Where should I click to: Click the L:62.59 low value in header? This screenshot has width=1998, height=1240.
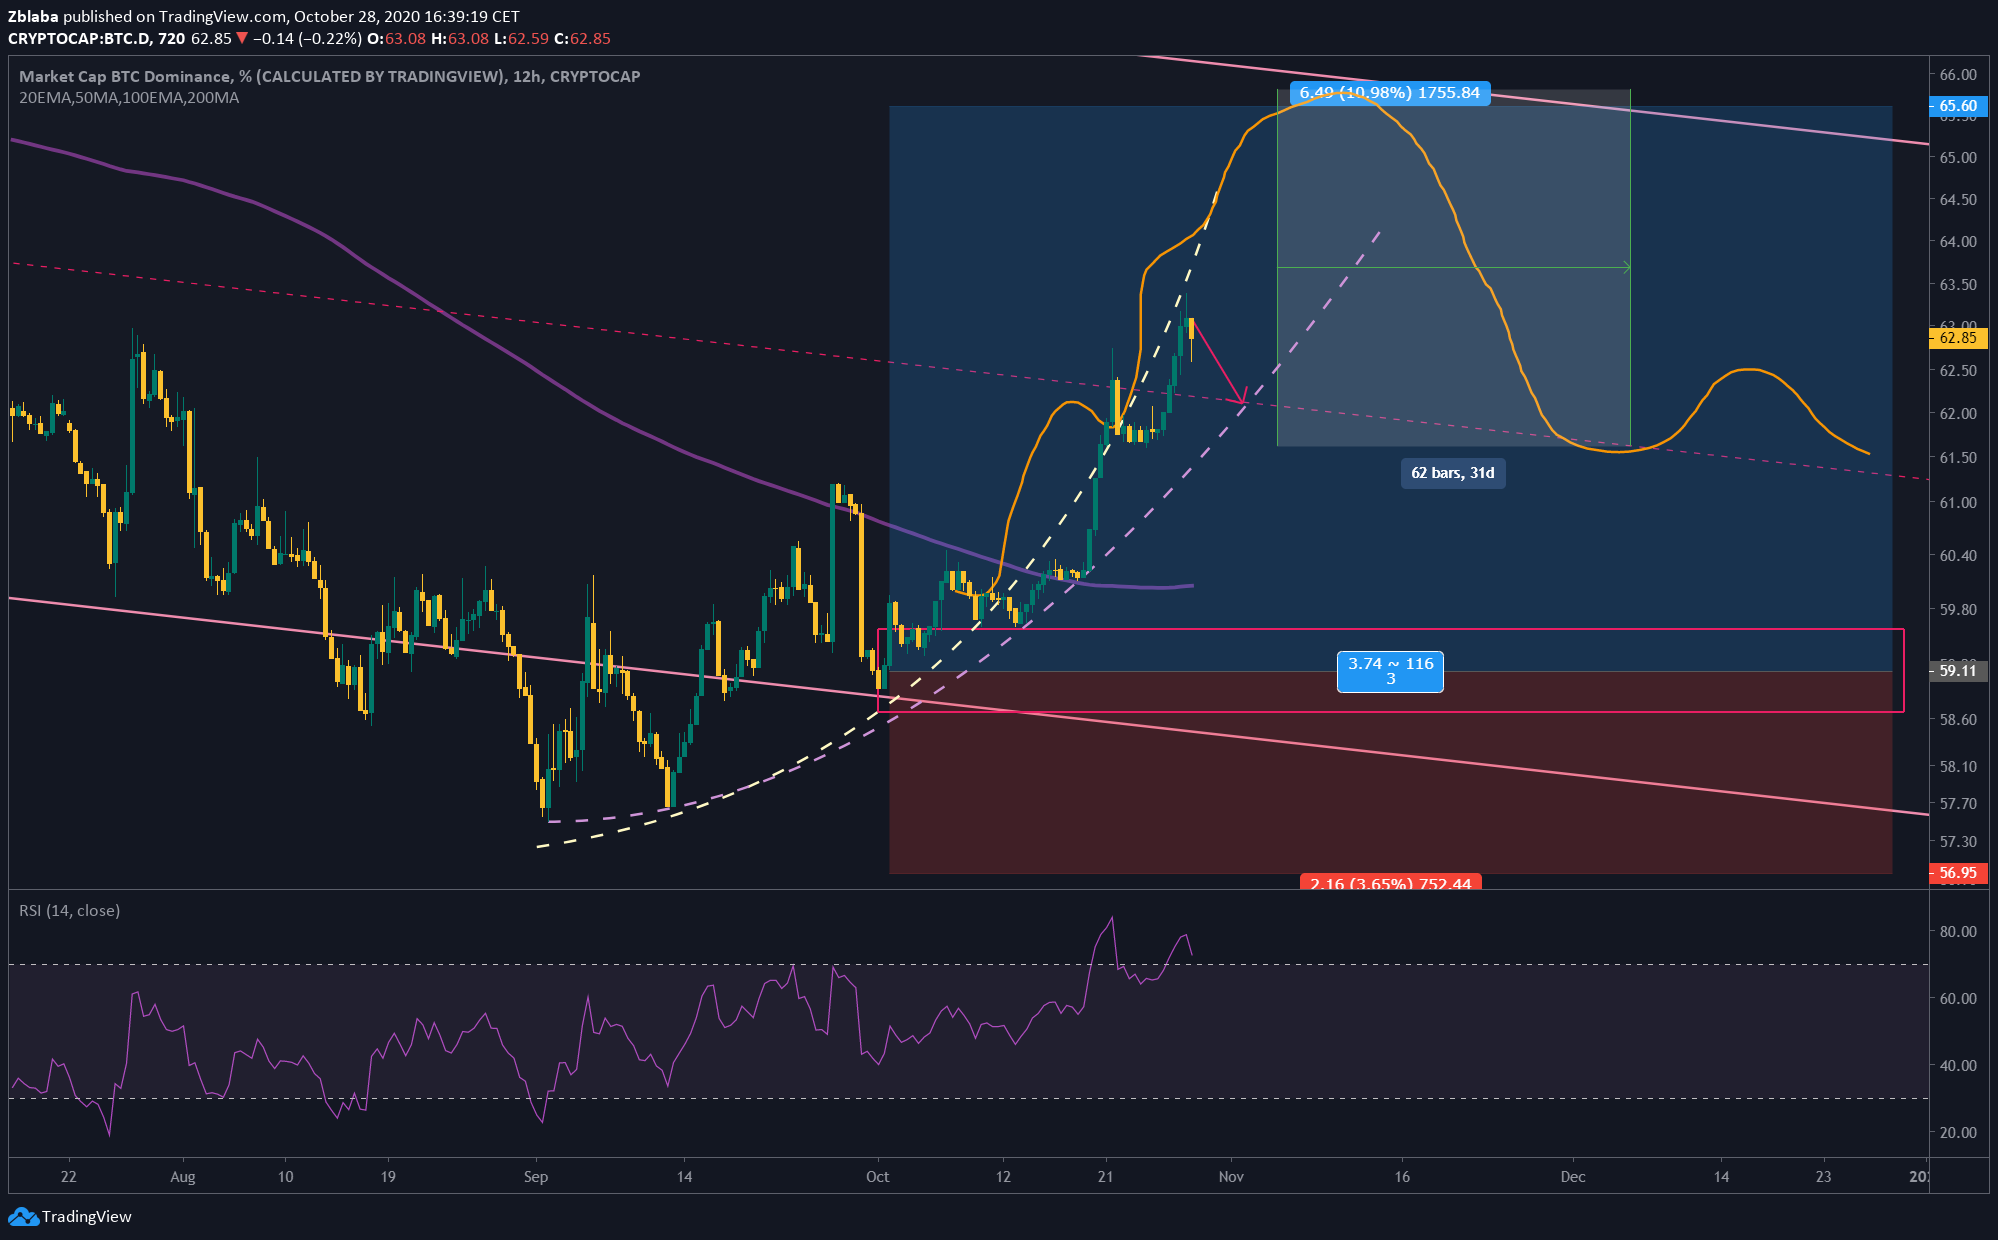tap(522, 39)
